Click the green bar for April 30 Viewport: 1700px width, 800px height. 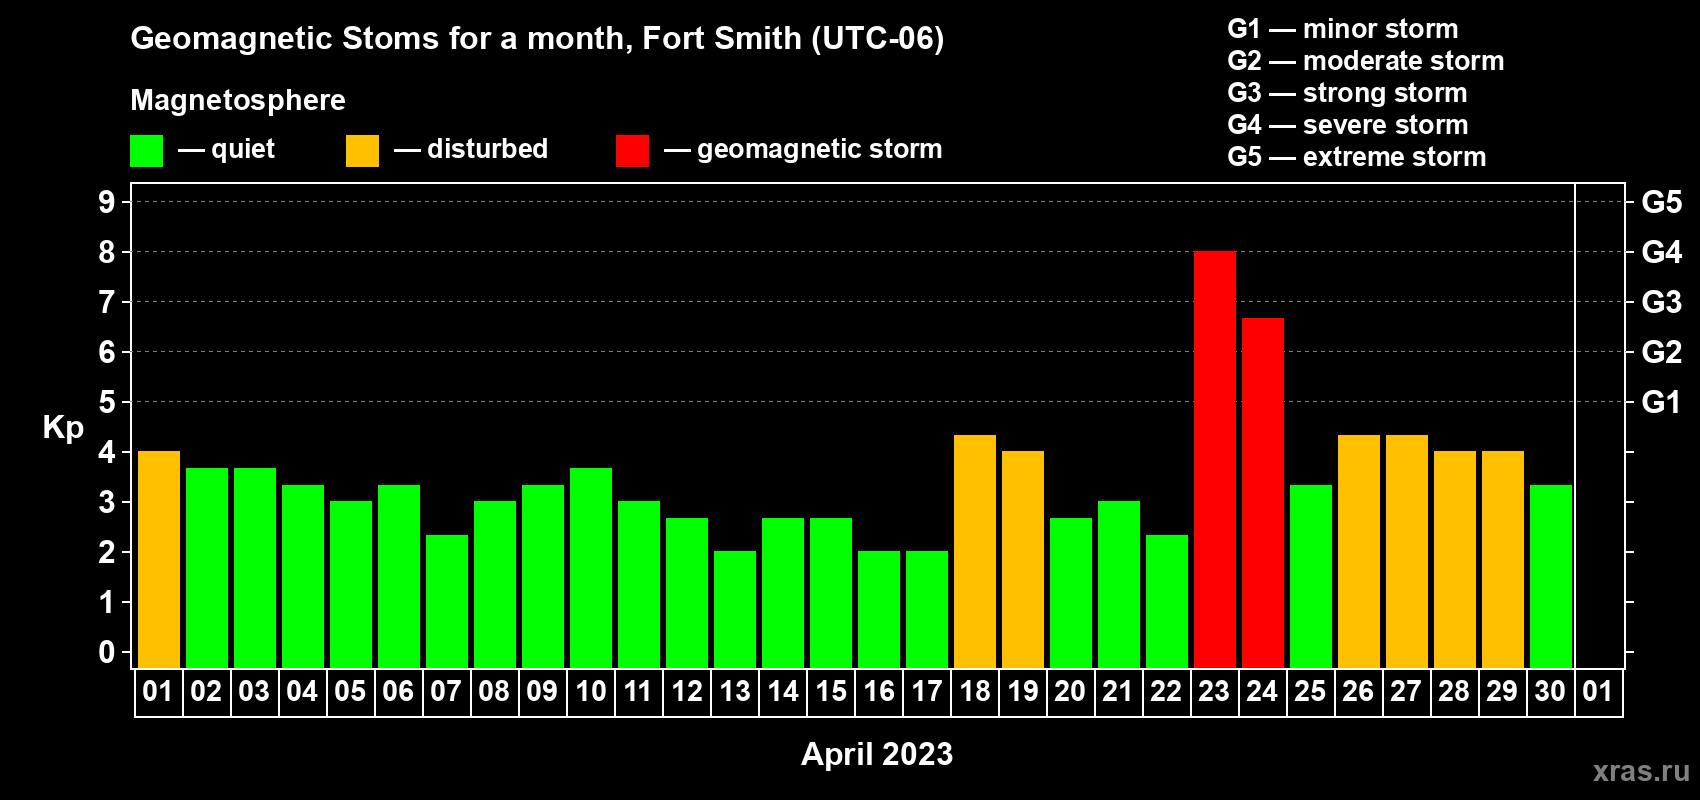click(1551, 577)
